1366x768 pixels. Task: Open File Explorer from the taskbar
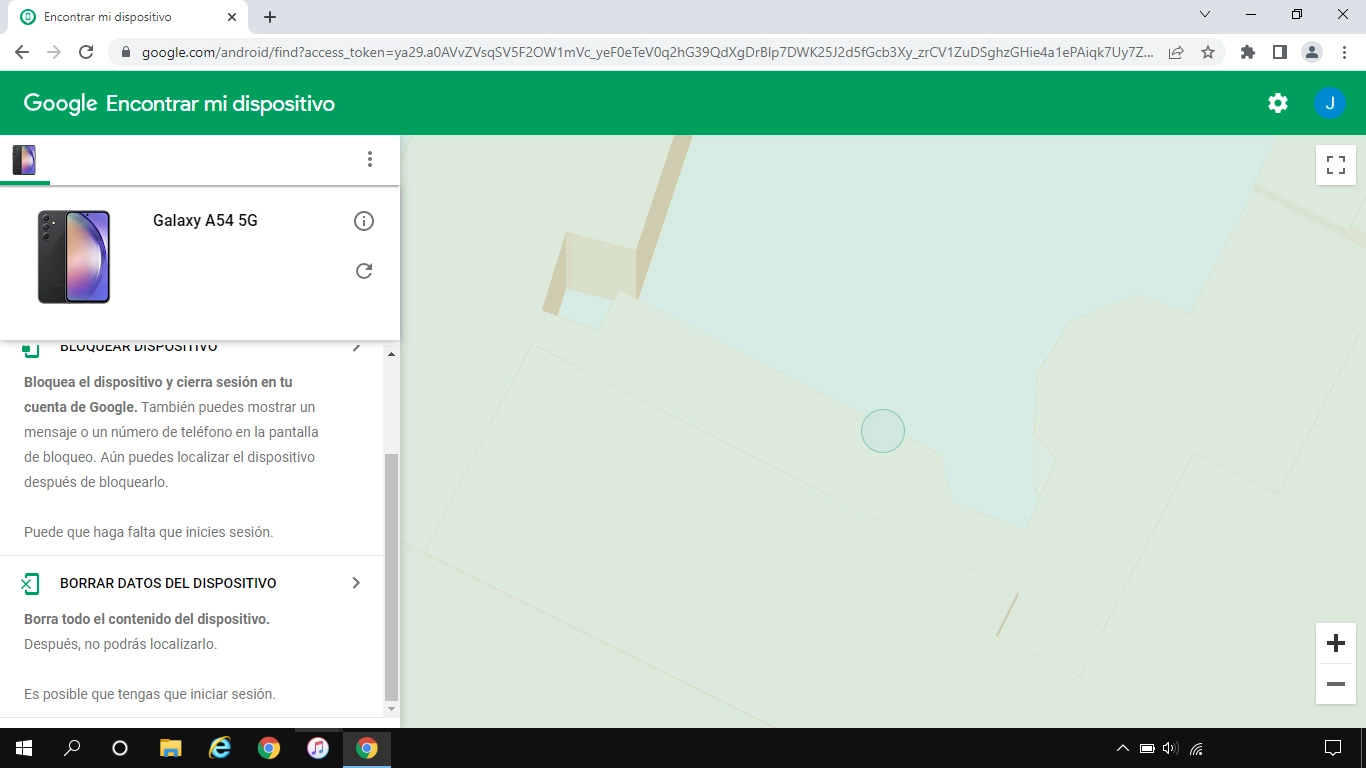[171, 748]
